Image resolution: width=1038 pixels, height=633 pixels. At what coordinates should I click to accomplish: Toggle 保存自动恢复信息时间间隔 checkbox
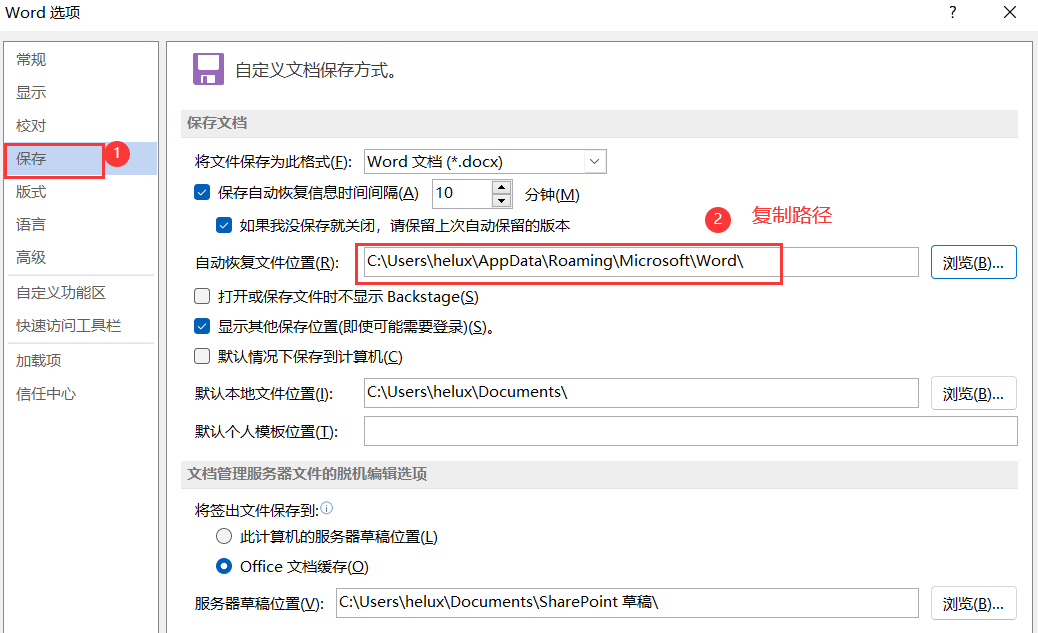coord(202,193)
